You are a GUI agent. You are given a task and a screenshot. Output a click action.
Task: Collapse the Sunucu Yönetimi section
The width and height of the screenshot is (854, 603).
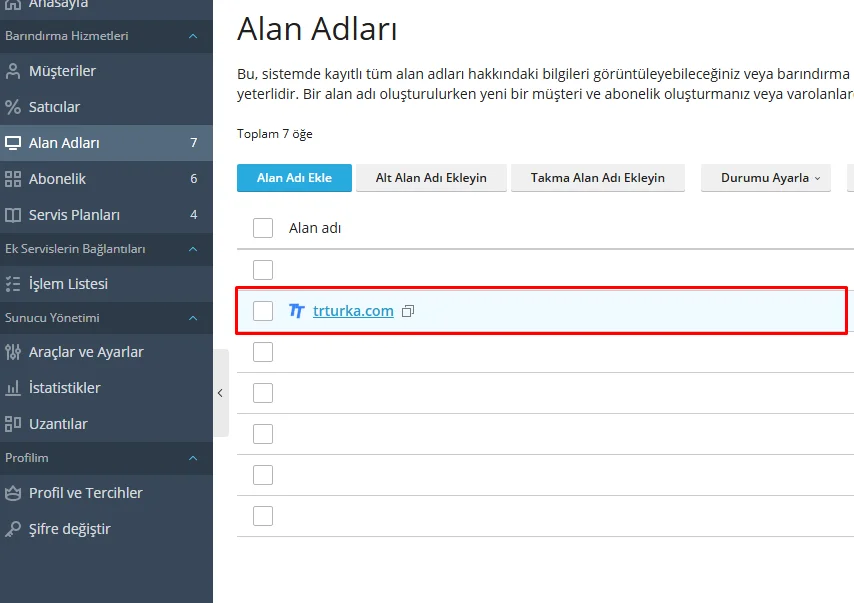click(194, 318)
